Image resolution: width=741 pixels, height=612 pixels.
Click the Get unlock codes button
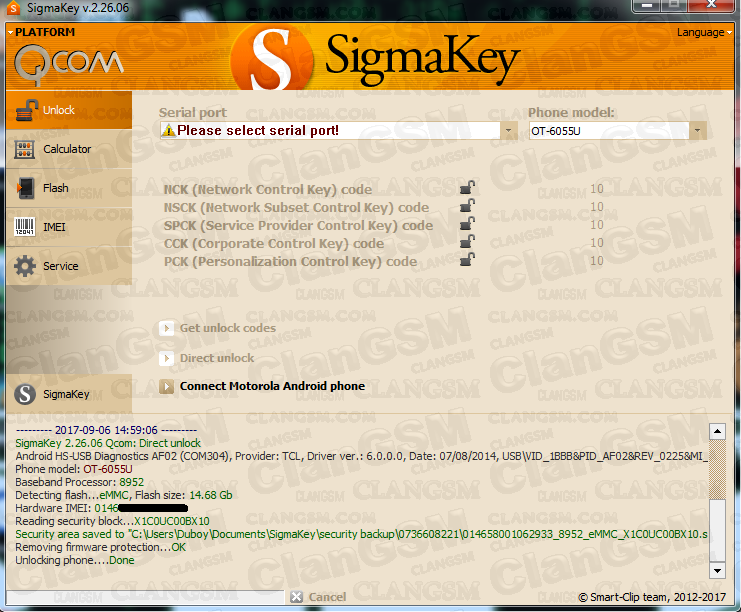pyautogui.click(x=218, y=328)
